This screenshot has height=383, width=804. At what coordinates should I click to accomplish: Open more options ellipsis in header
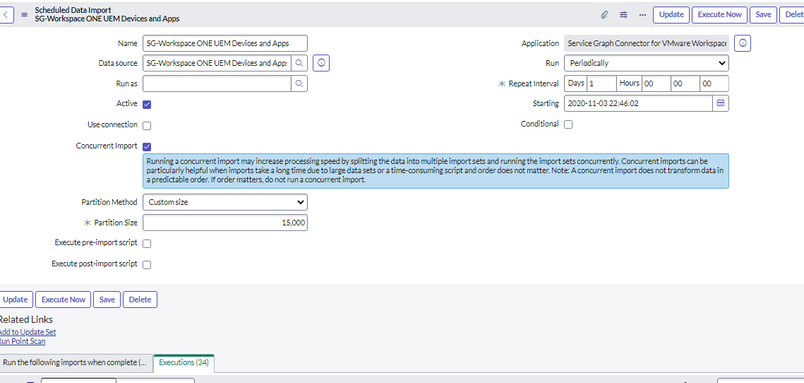642,15
